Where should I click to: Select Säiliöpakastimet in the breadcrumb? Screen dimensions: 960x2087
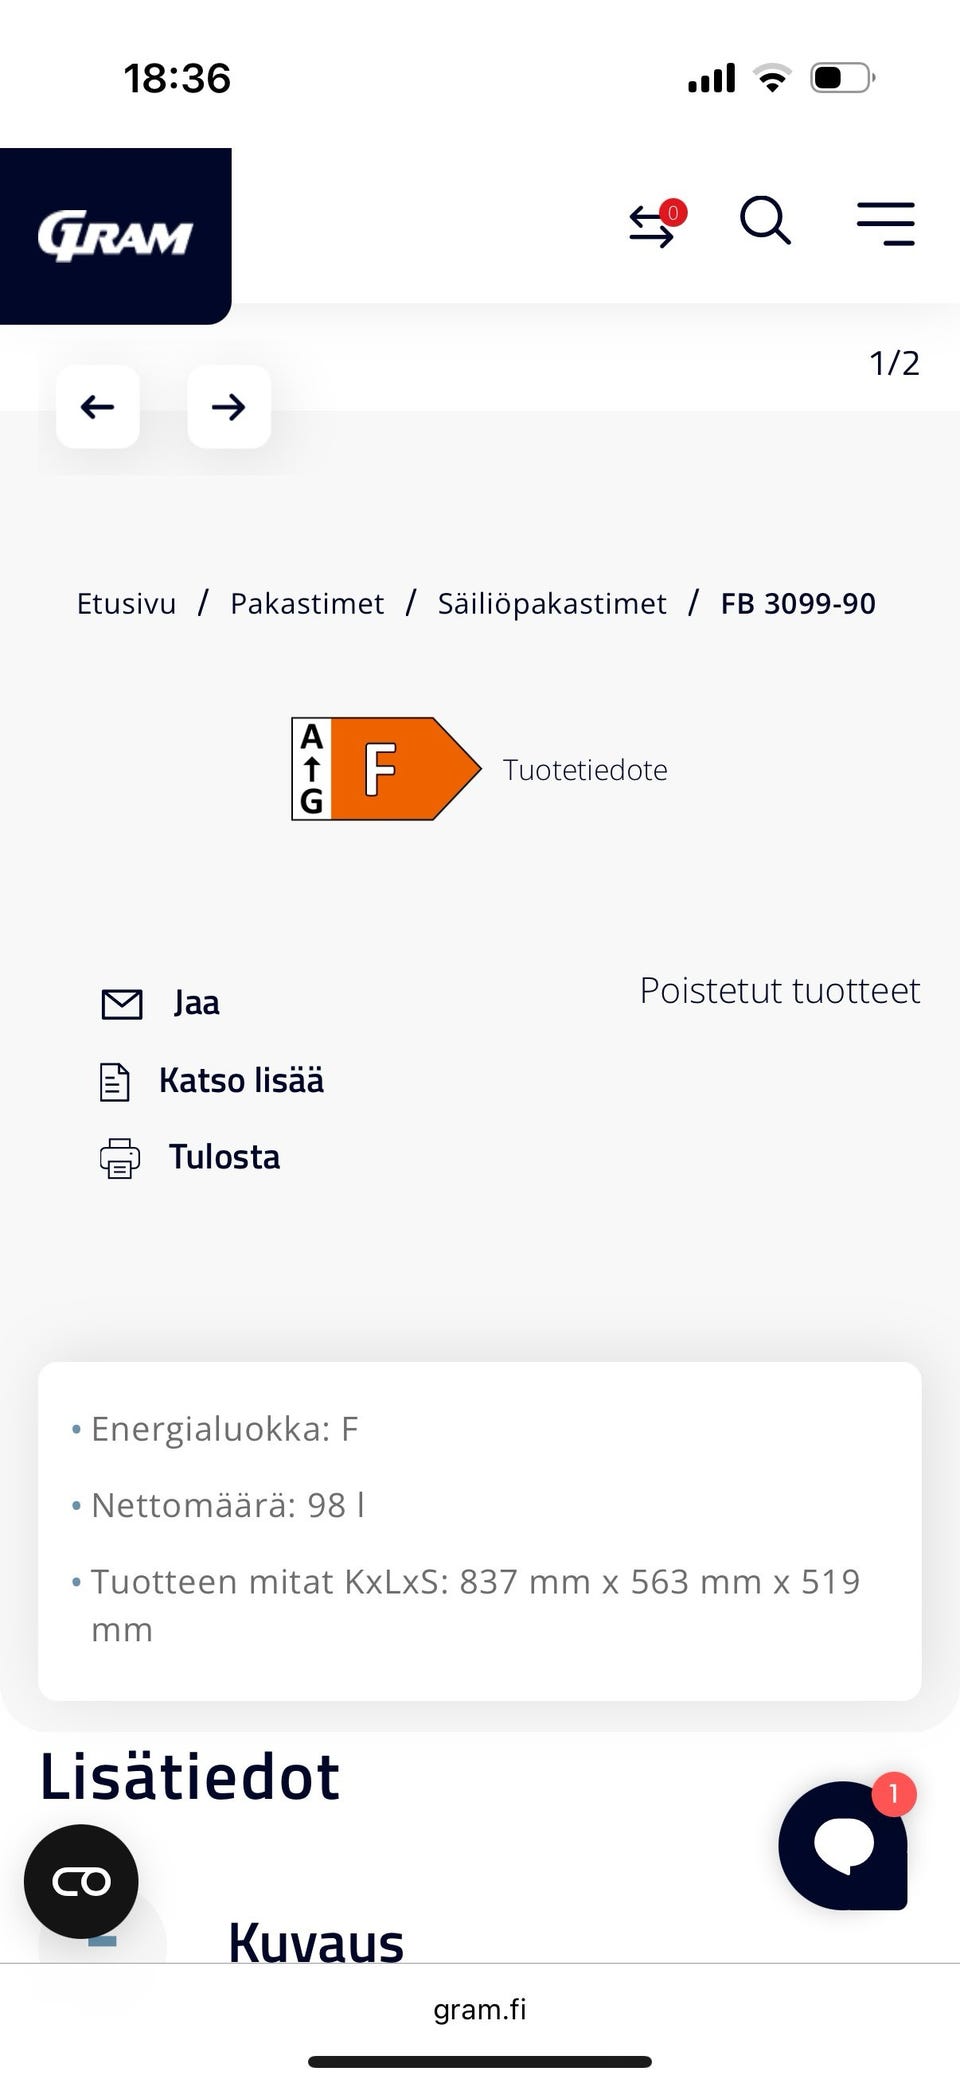553,603
